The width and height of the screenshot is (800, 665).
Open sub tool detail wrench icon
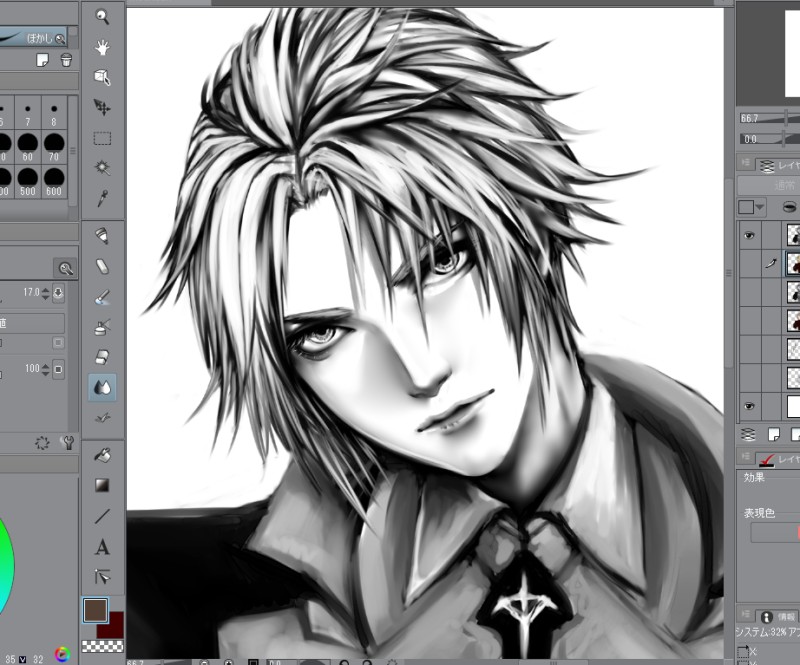pyautogui.click(x=67, y=442)
